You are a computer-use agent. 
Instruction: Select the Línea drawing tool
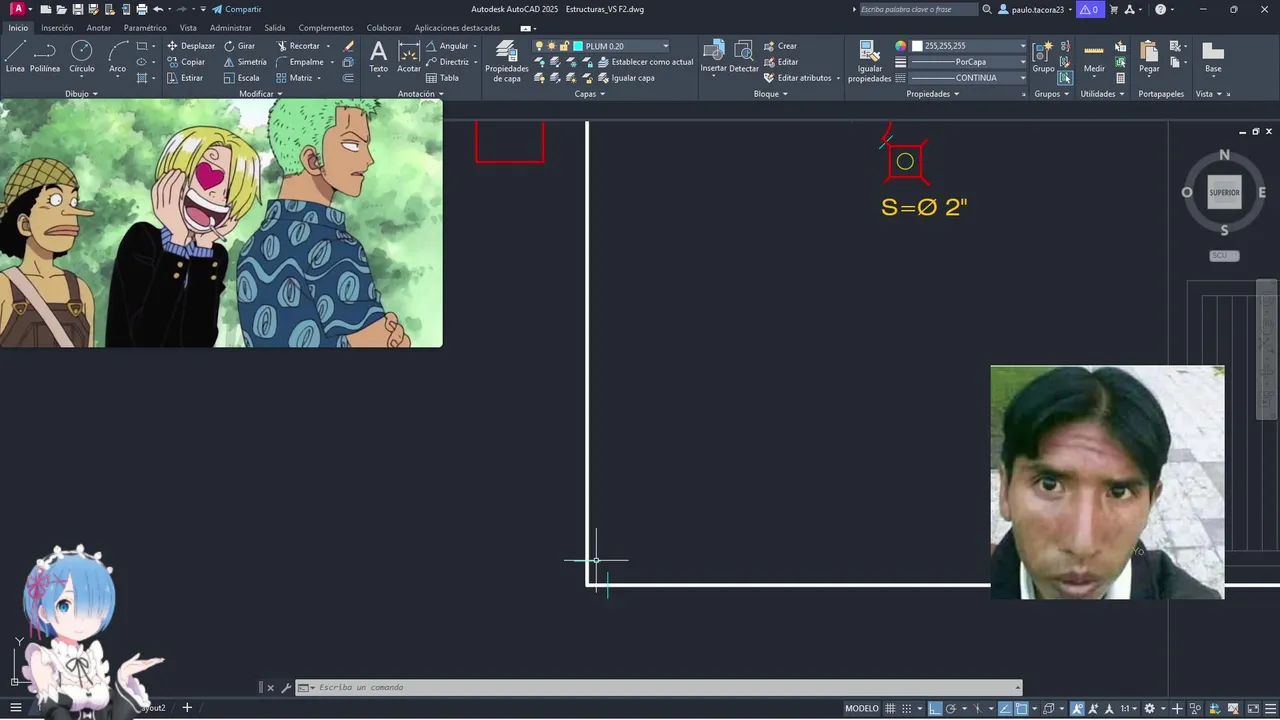click(15, 57)
